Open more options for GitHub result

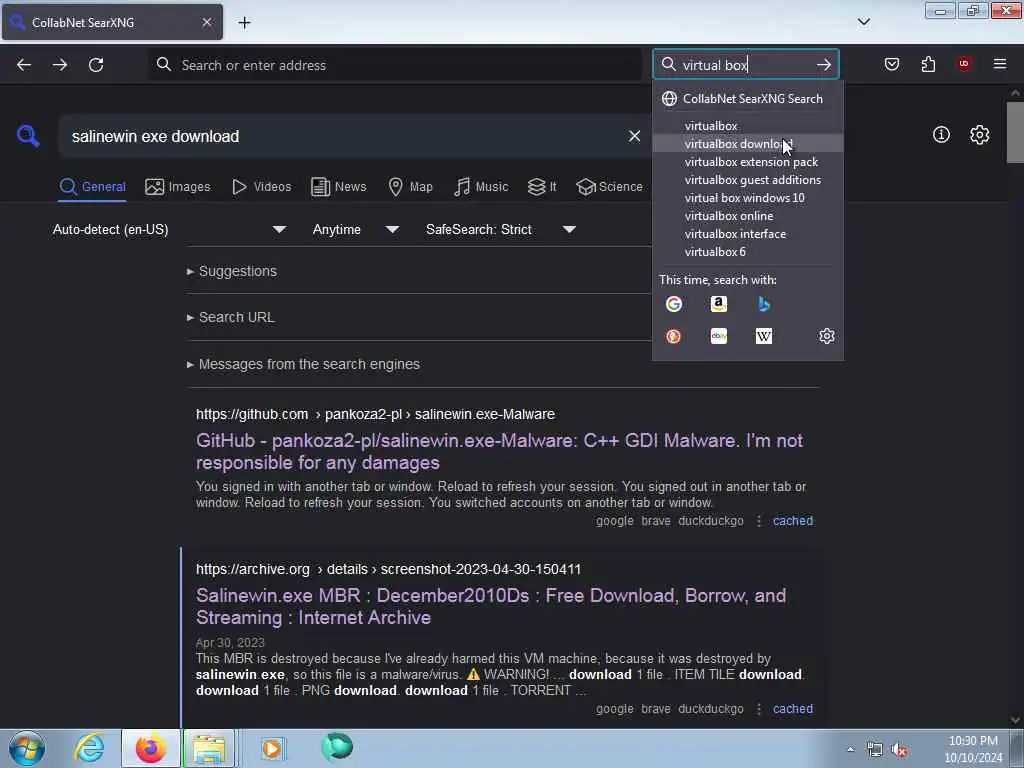tap(758, 521)
